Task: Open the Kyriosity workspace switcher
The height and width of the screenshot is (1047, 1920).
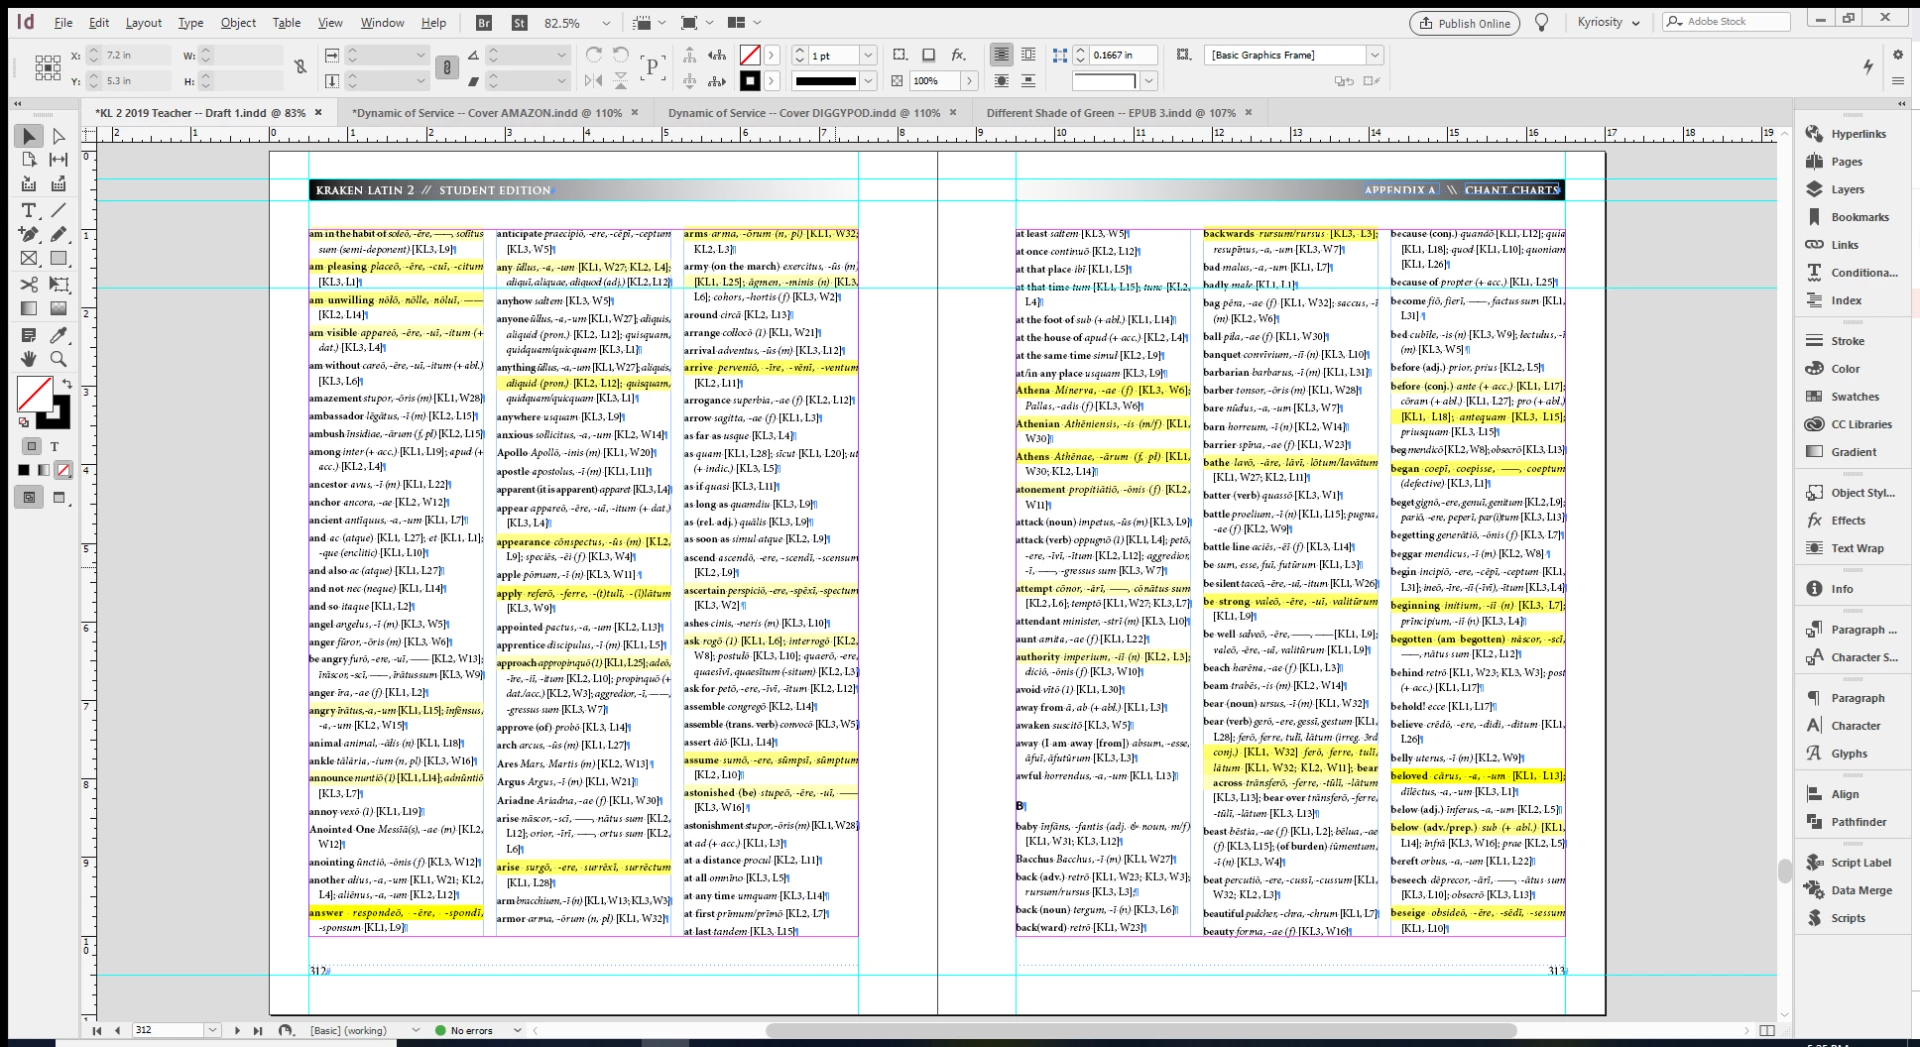Action: click(x=1608, y=22)
